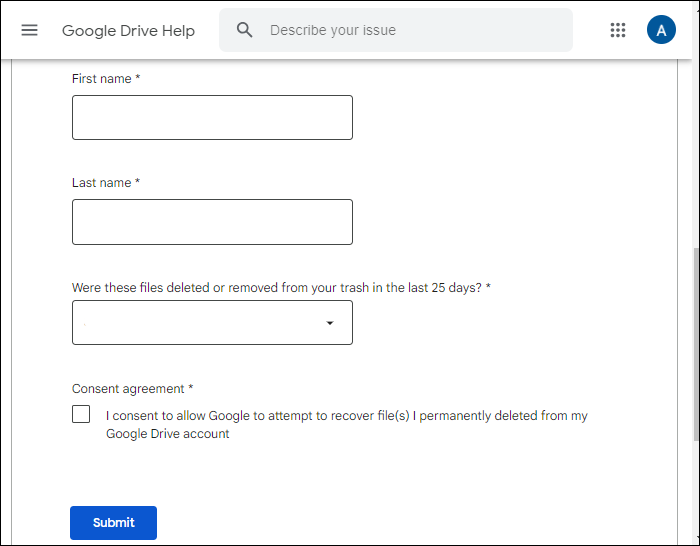Click the scrollbar up arrow

pyautogui.click(x=695, y=66)
